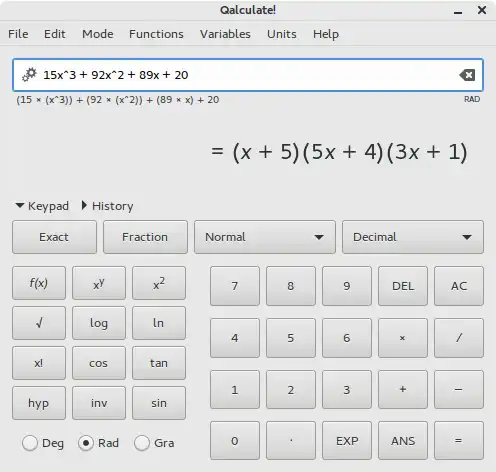Toggle the Exact mode button

(x=54, y=237)
